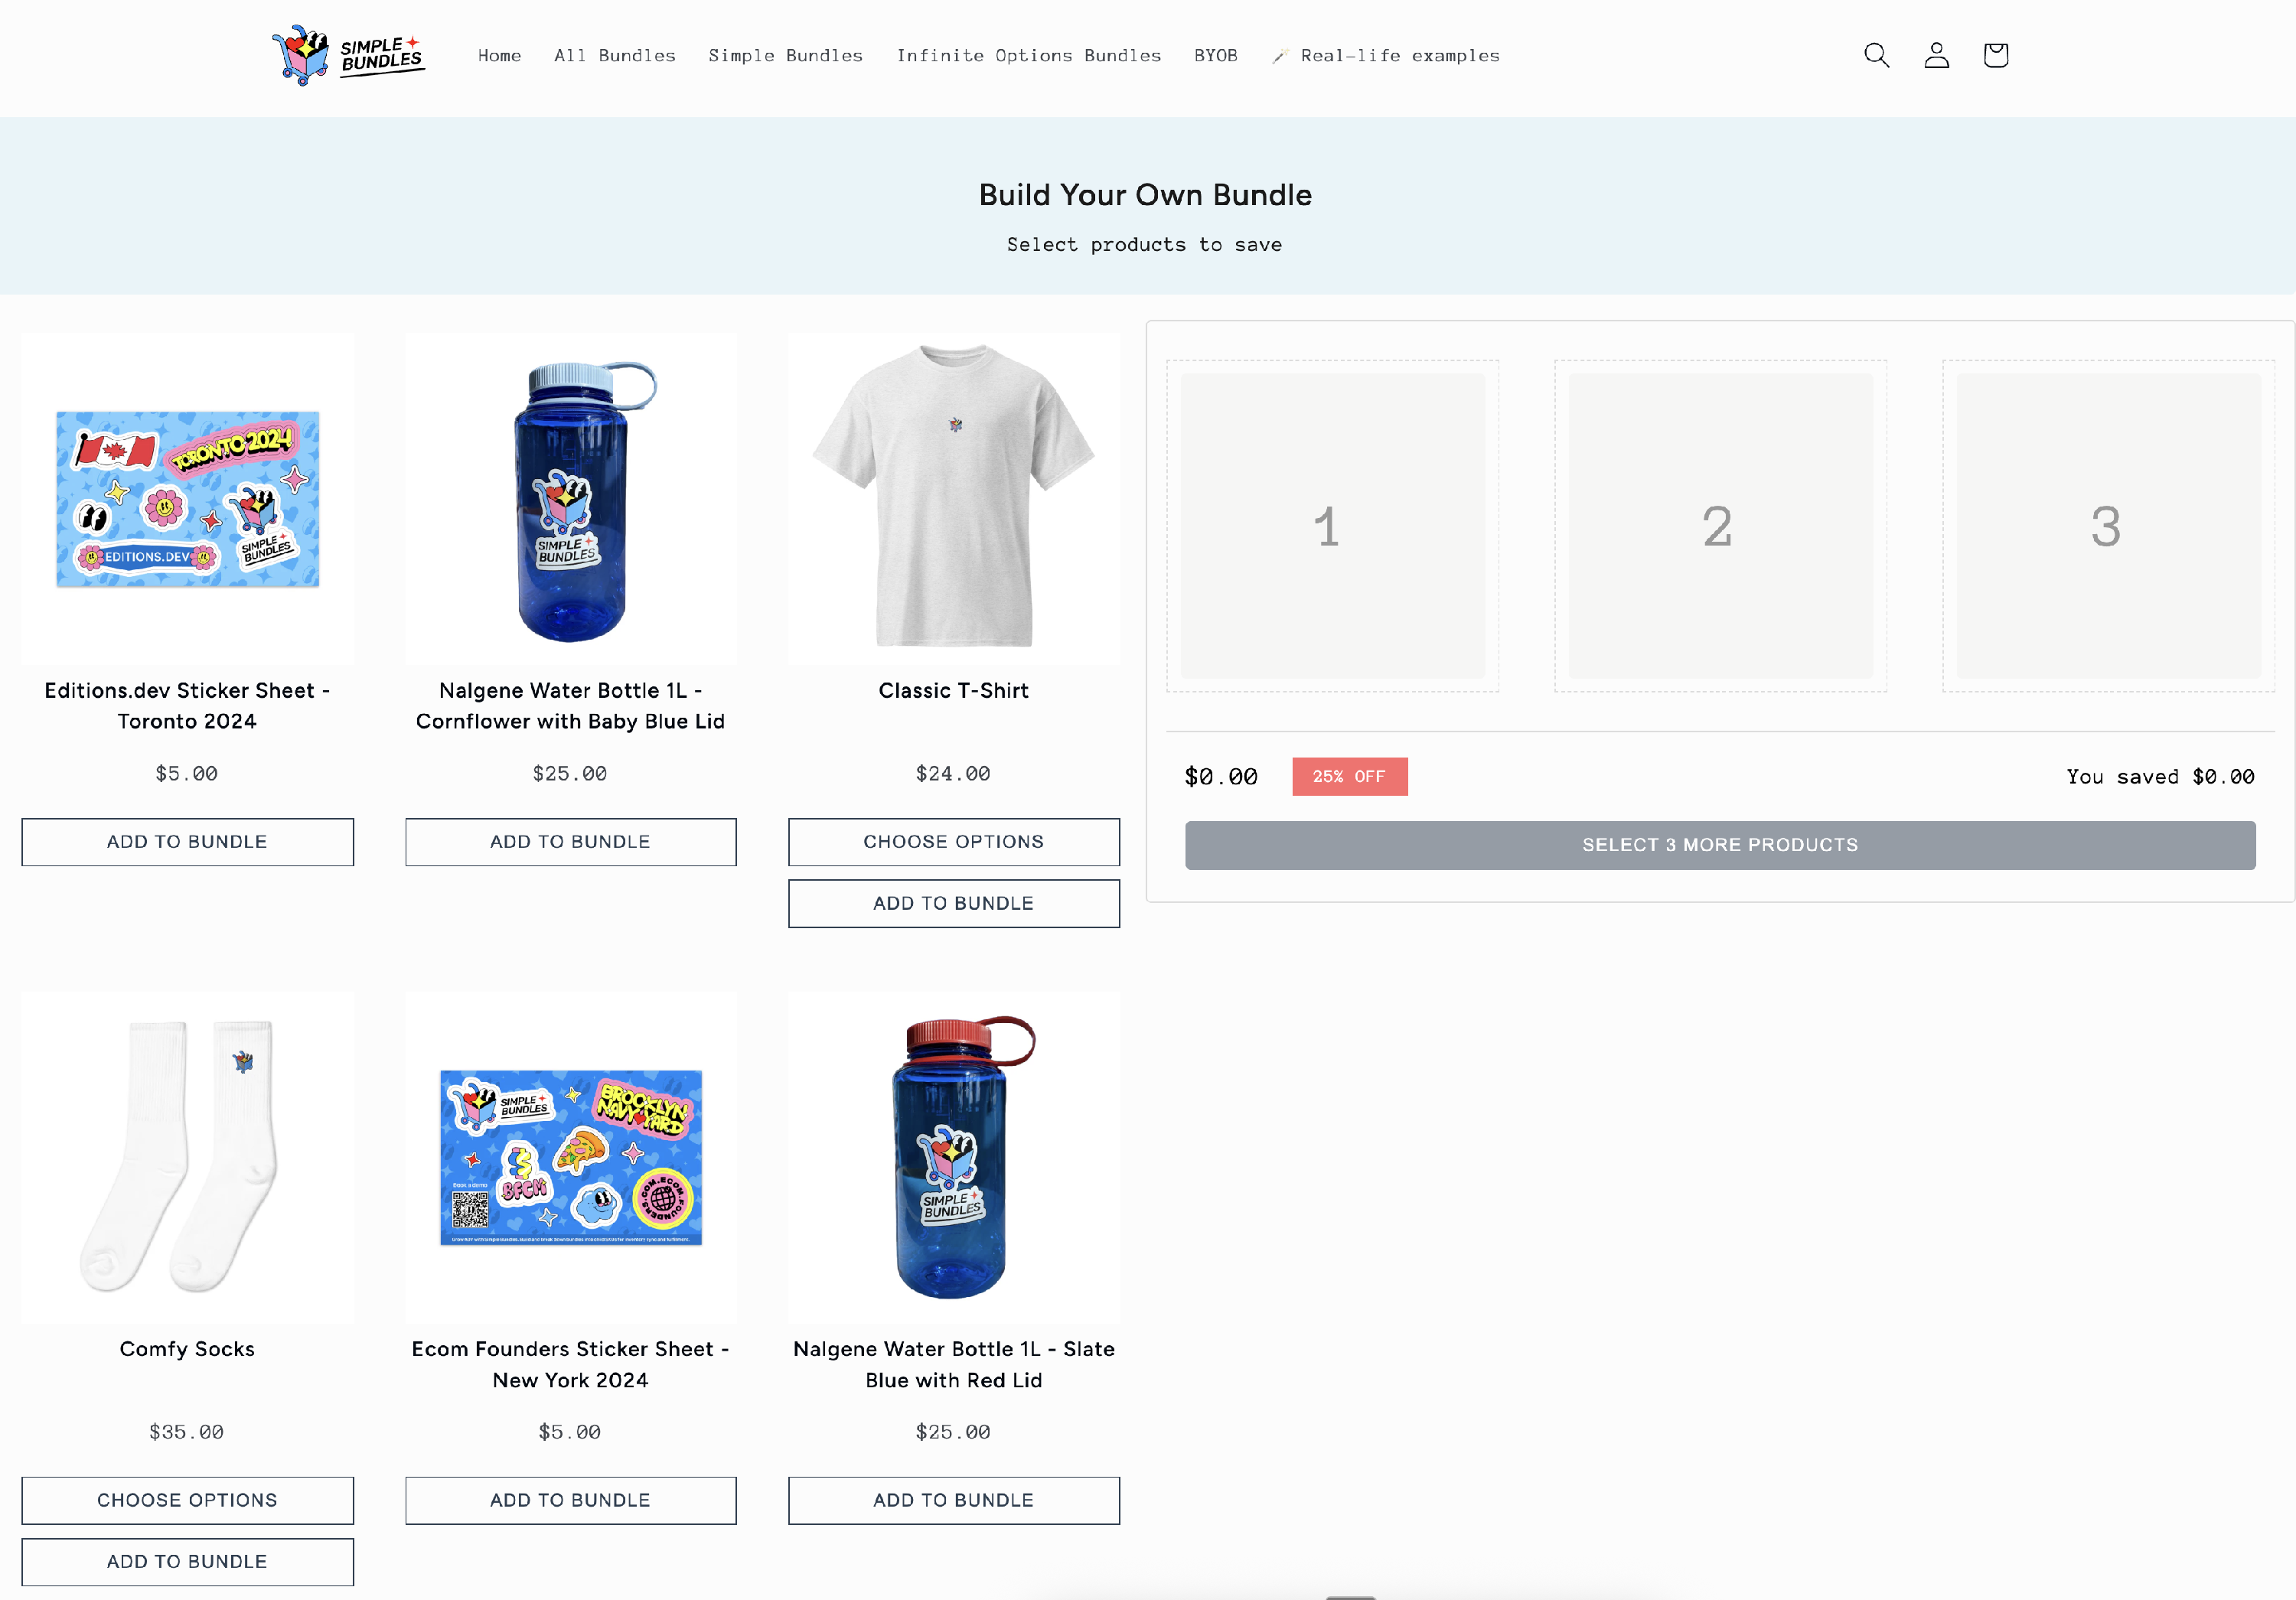The height and width of the screenshot is (1600, 2296).
Task: Add Cornflower Nalgene bottle to bundle
Action: [570, 842]
